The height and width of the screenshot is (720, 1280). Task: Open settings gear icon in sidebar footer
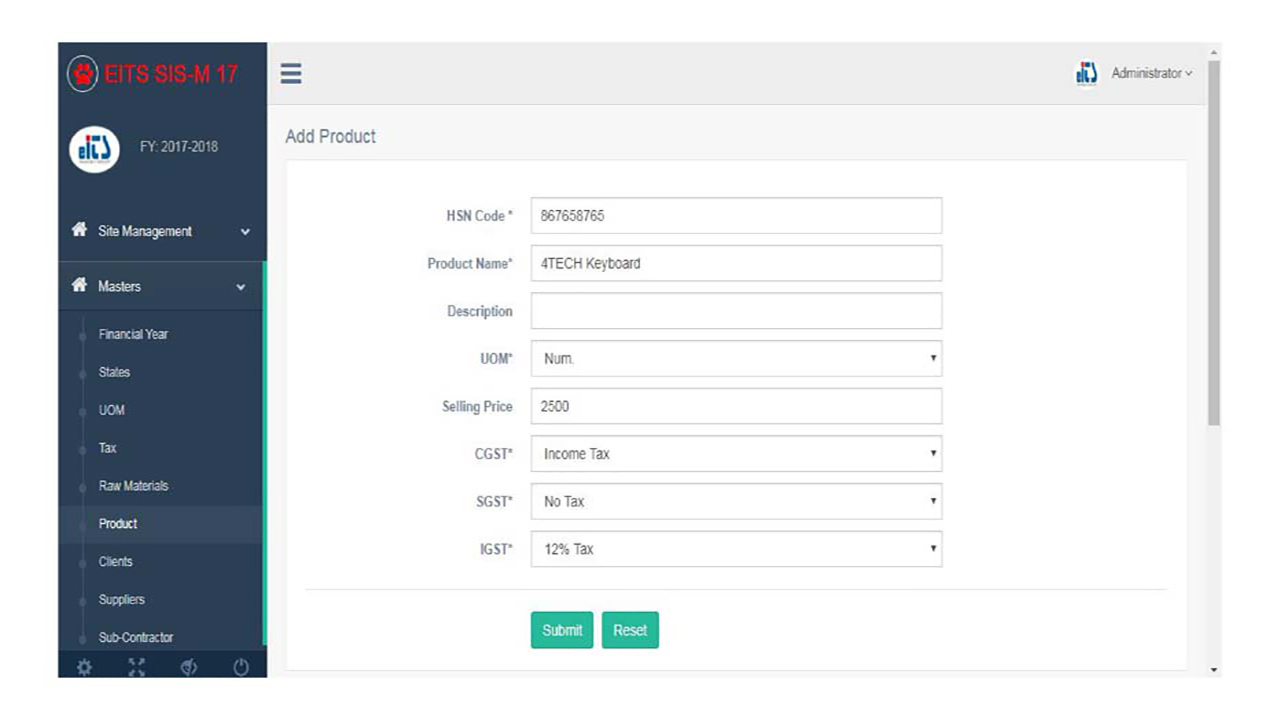coord(84,667)
